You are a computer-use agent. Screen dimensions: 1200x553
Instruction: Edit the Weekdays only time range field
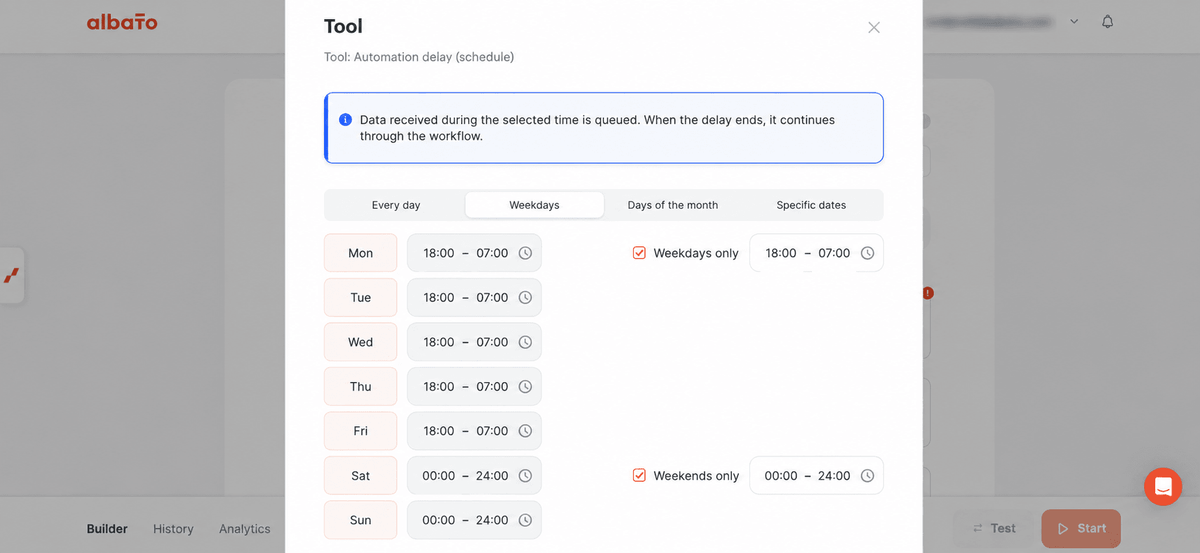(x=816, y=253)
